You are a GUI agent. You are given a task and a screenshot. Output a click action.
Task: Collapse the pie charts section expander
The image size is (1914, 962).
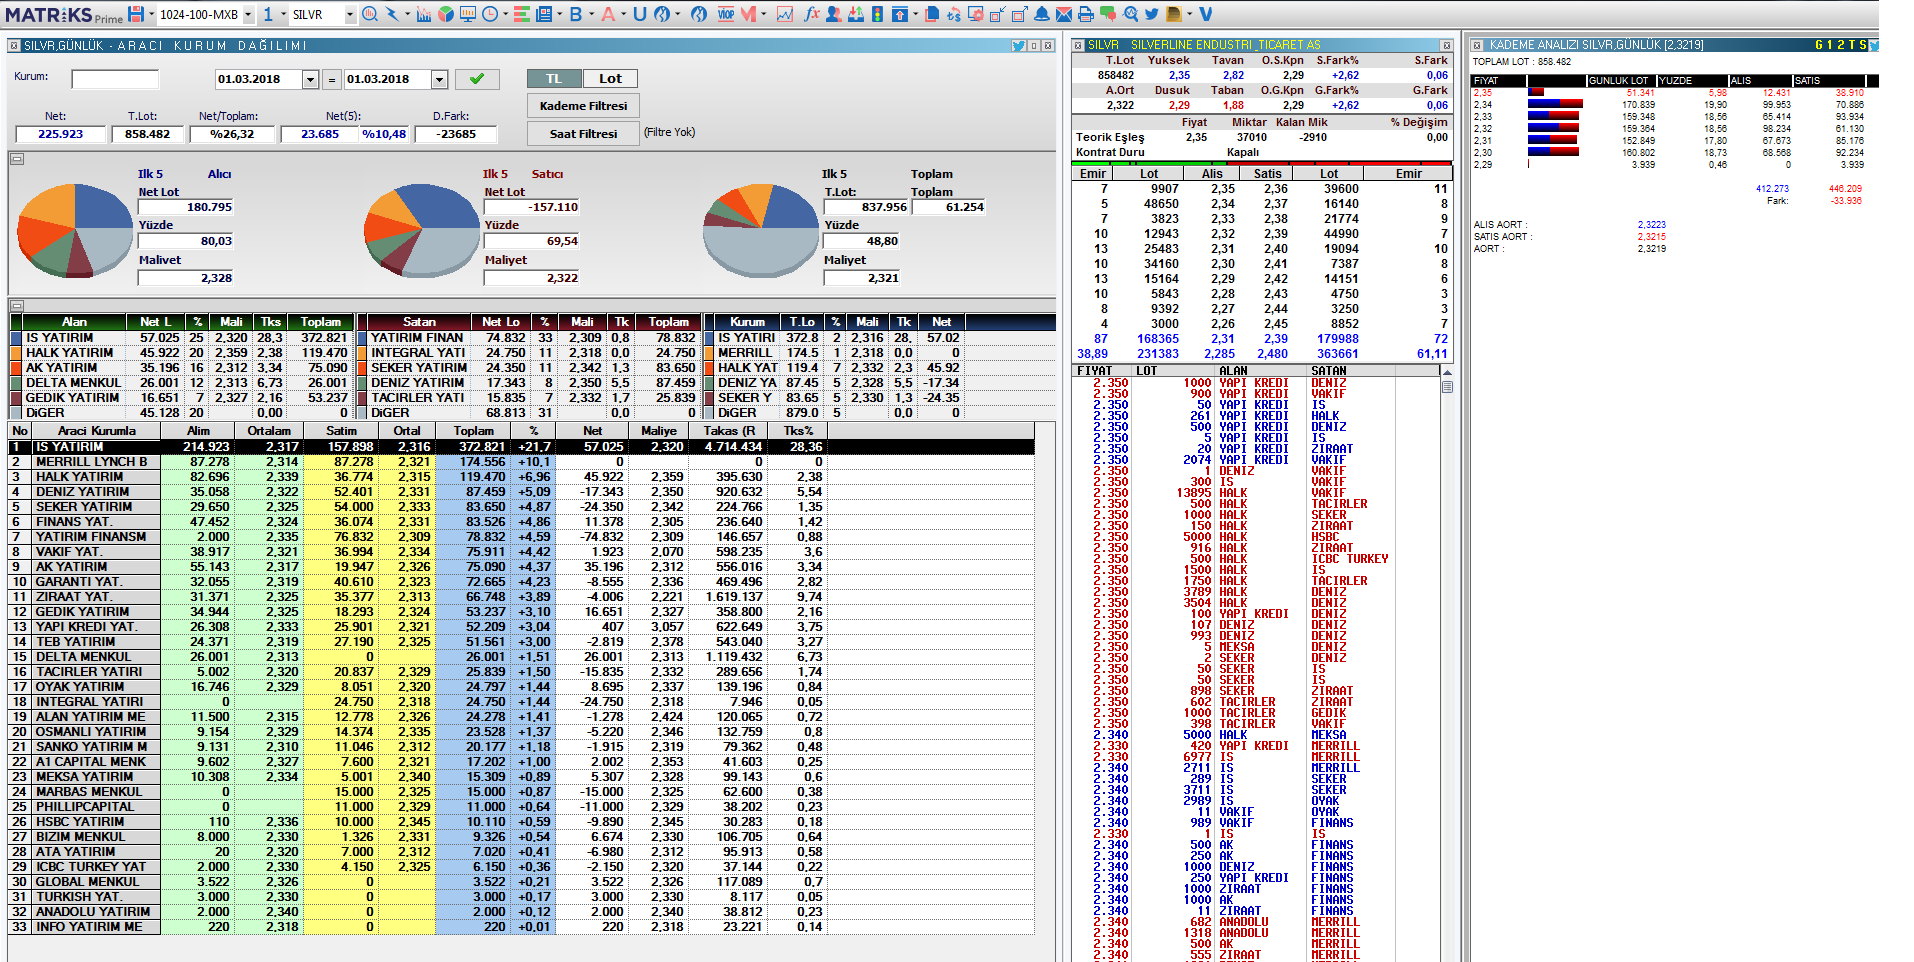16,158
